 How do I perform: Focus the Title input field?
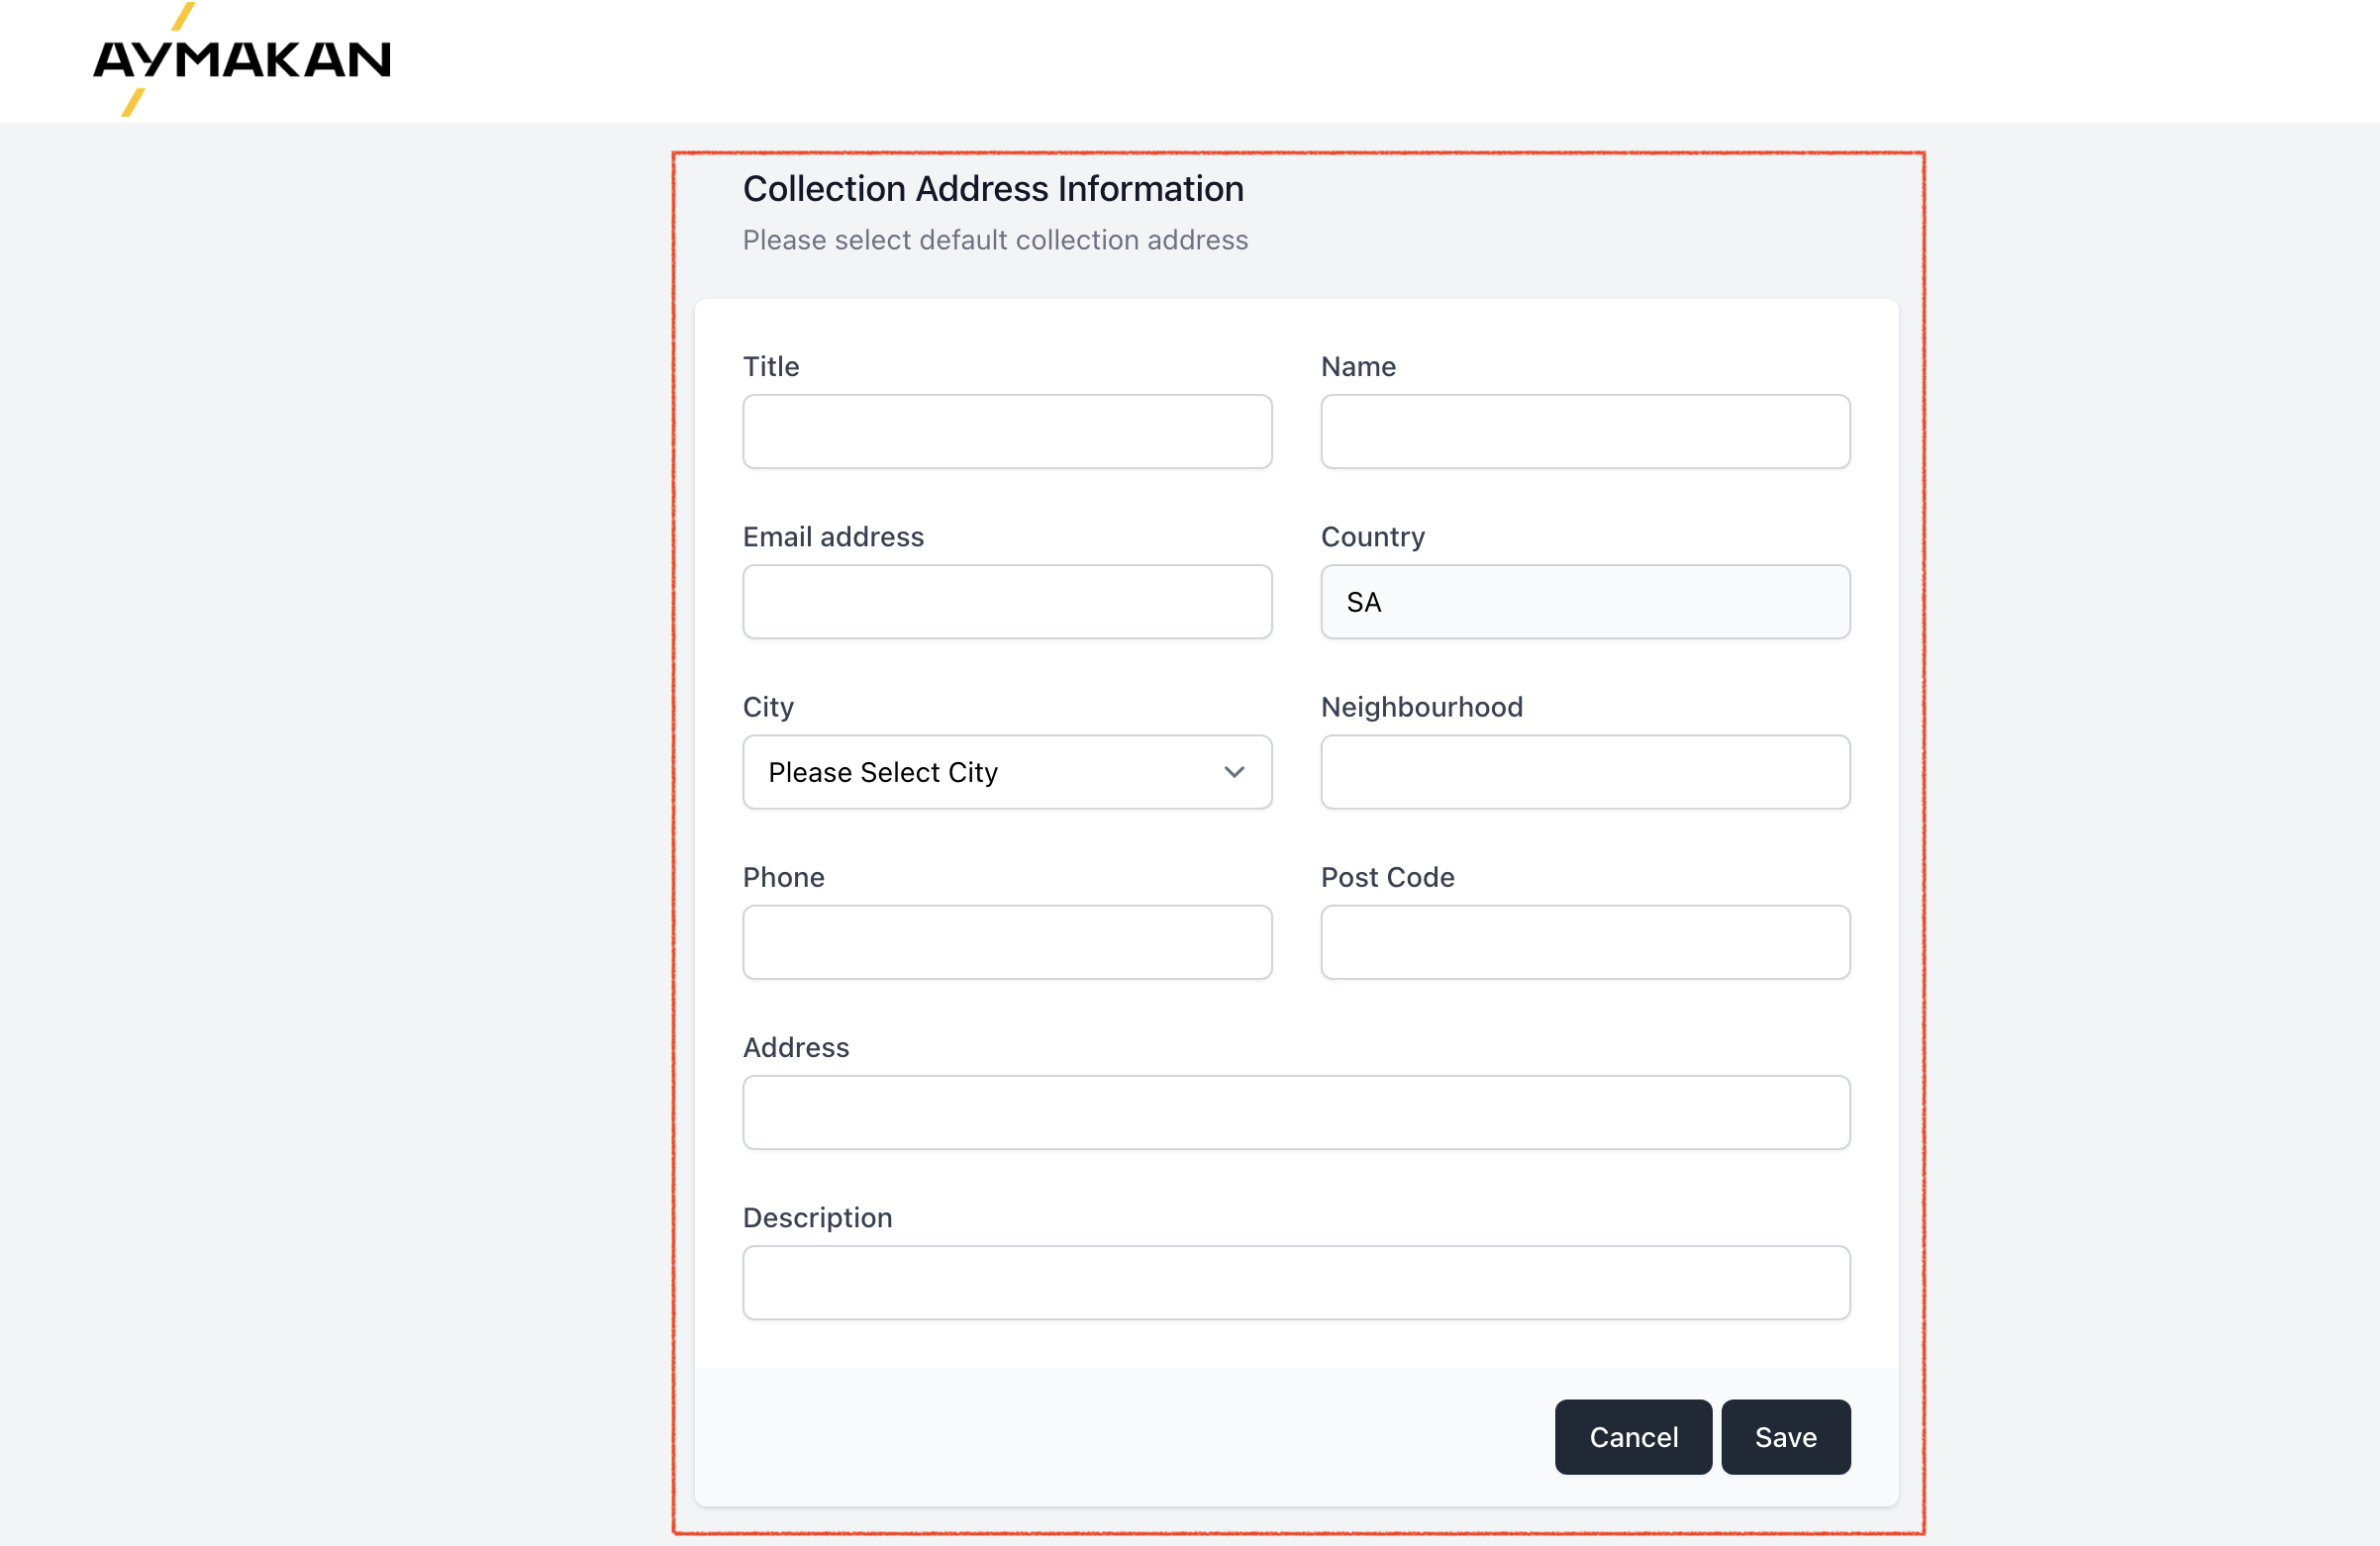click(1007, 431)
